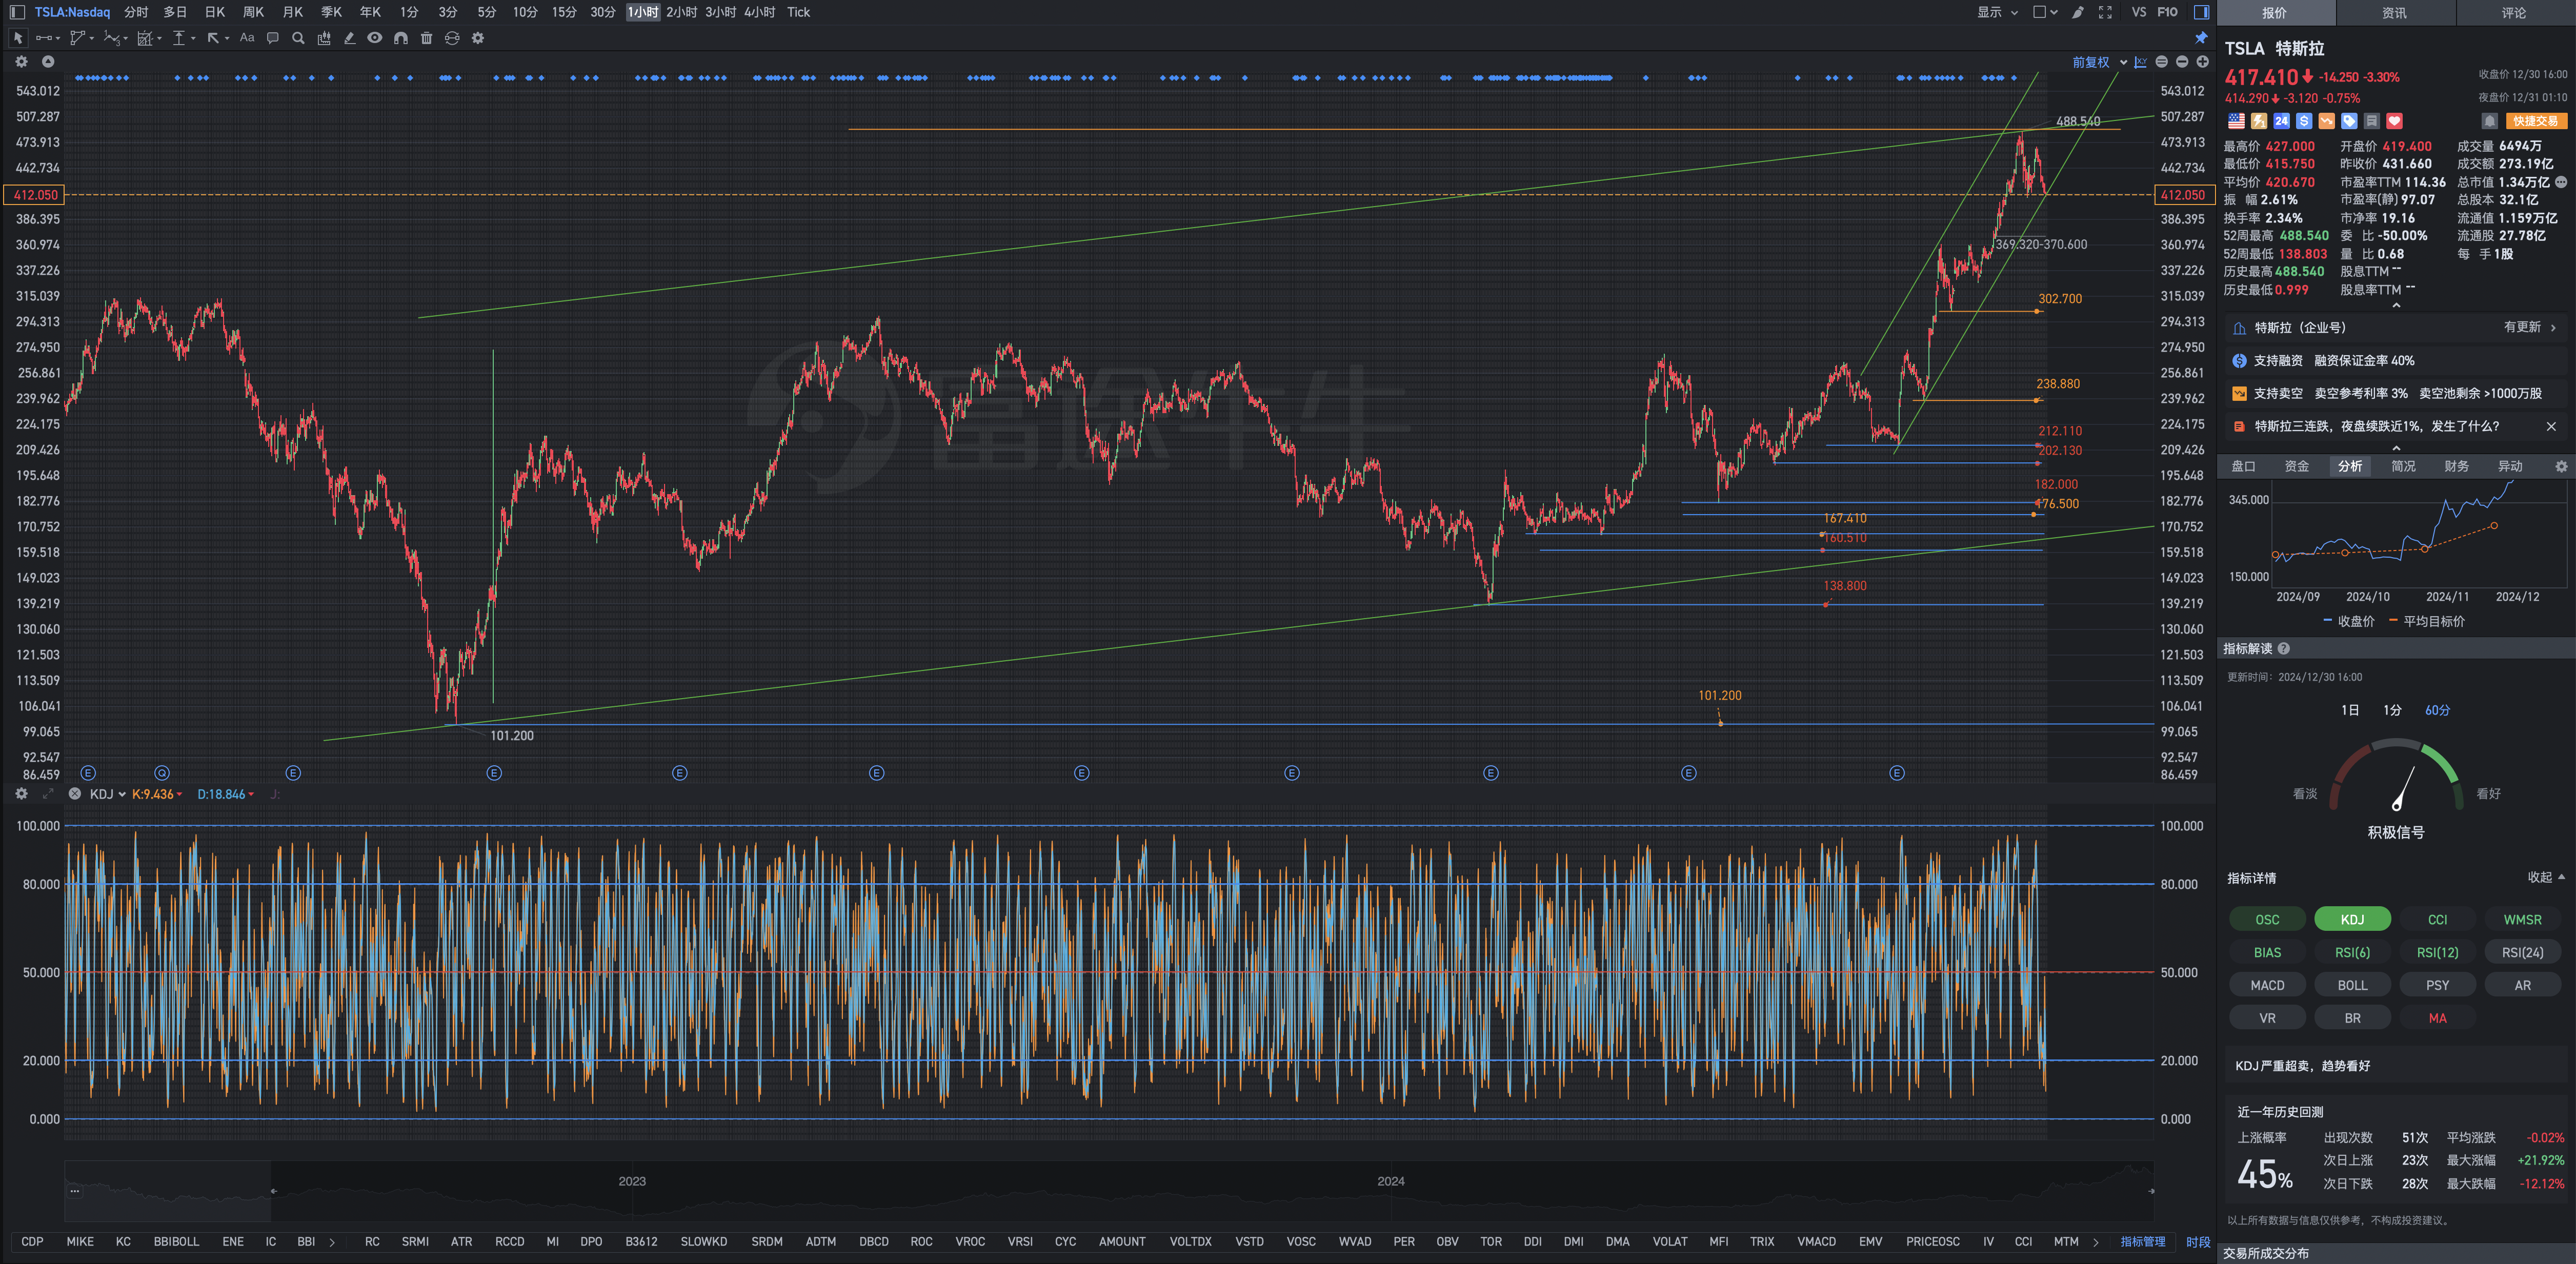Image resolution: width=2576 pixels, height=1264 pixels.
Task: Expand polyline shape tool options
Action: pos(92,38)
